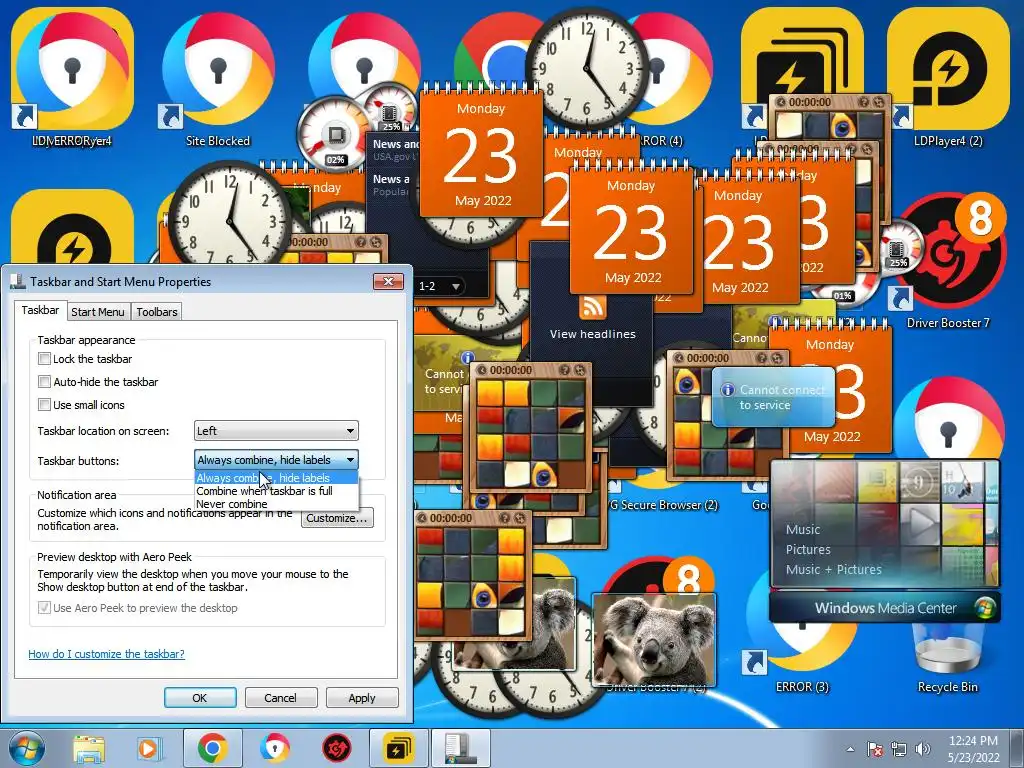Tick Lock the taskbar checkbox

click(x=44, y=359)
